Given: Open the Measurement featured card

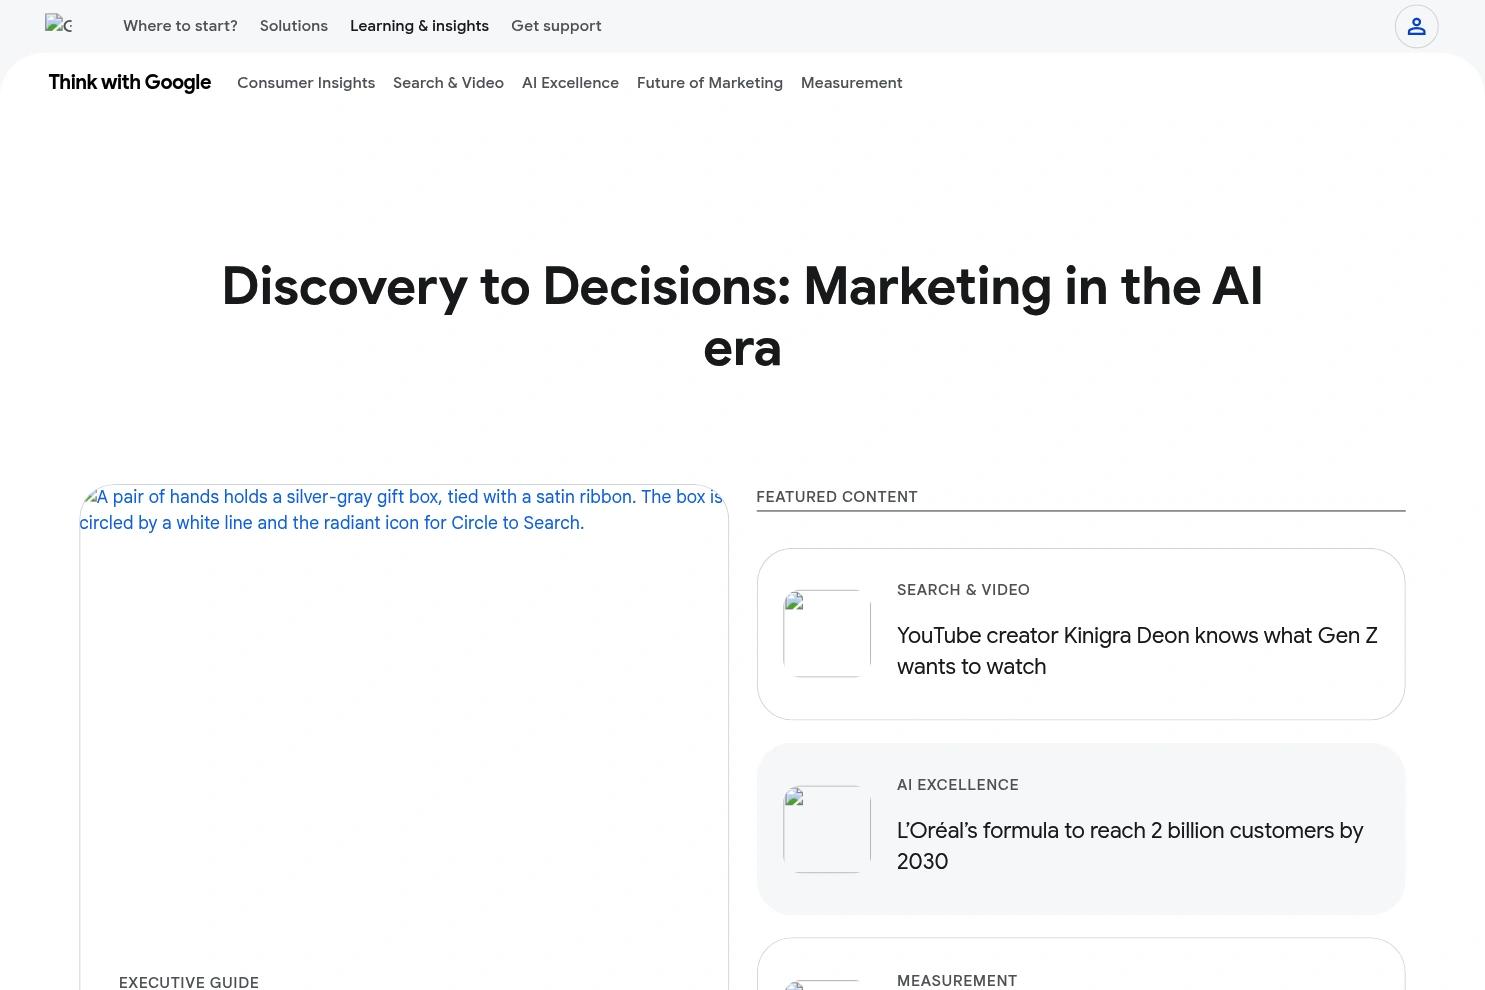Looking at the screenshot, I should tap(1080, 970).
